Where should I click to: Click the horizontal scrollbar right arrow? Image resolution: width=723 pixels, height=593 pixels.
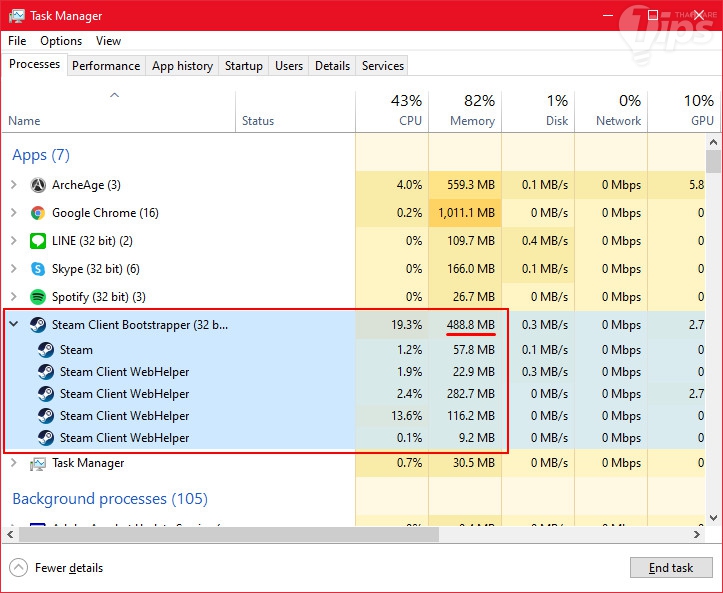pyautogui.click(x=697, y=534)
